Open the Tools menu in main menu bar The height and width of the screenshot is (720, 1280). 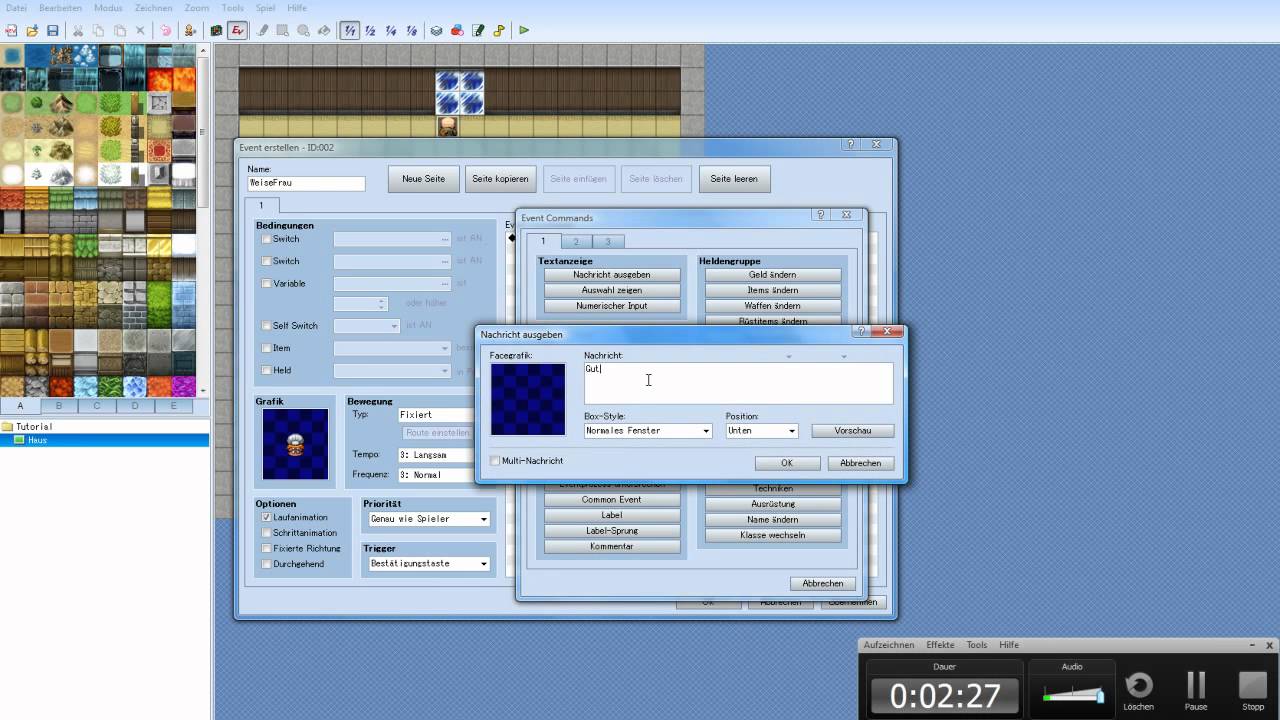click(232, 8)
